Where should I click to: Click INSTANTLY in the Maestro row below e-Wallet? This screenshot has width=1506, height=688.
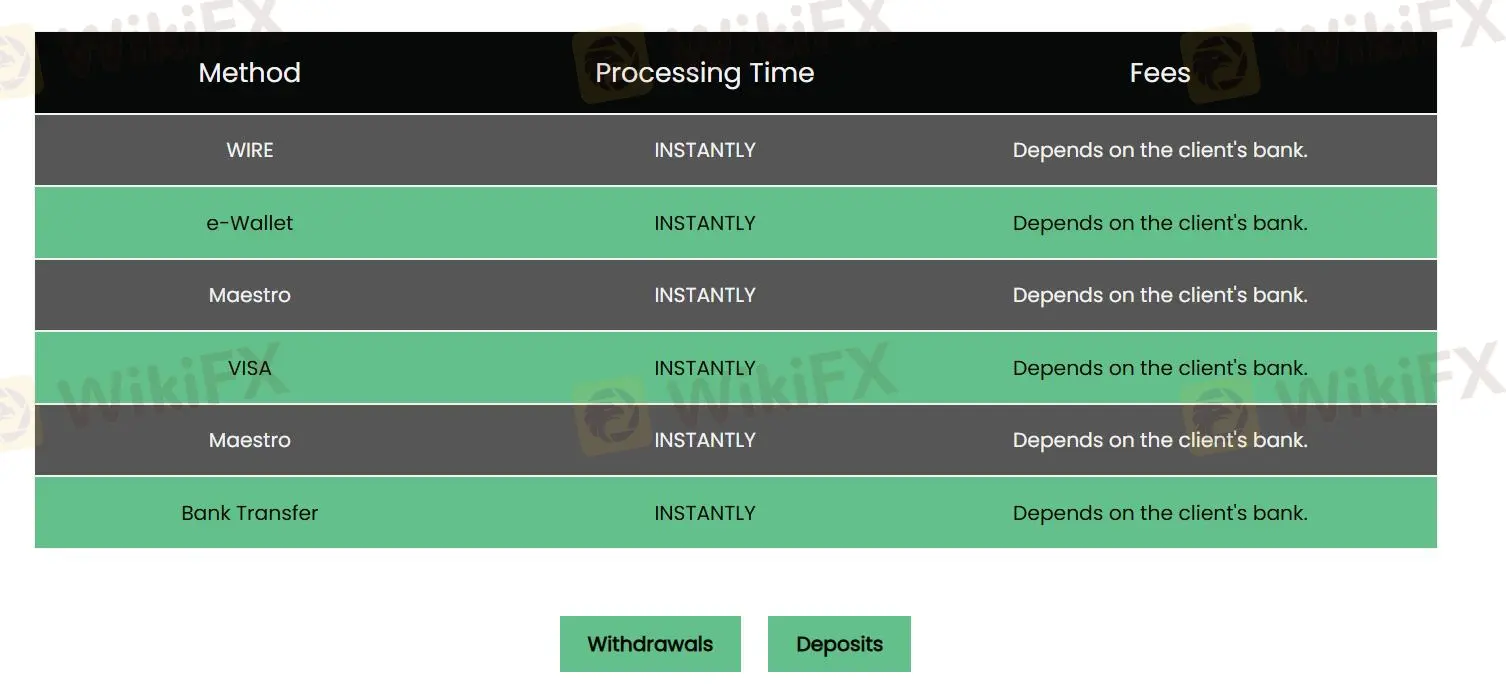click(704, 295)
